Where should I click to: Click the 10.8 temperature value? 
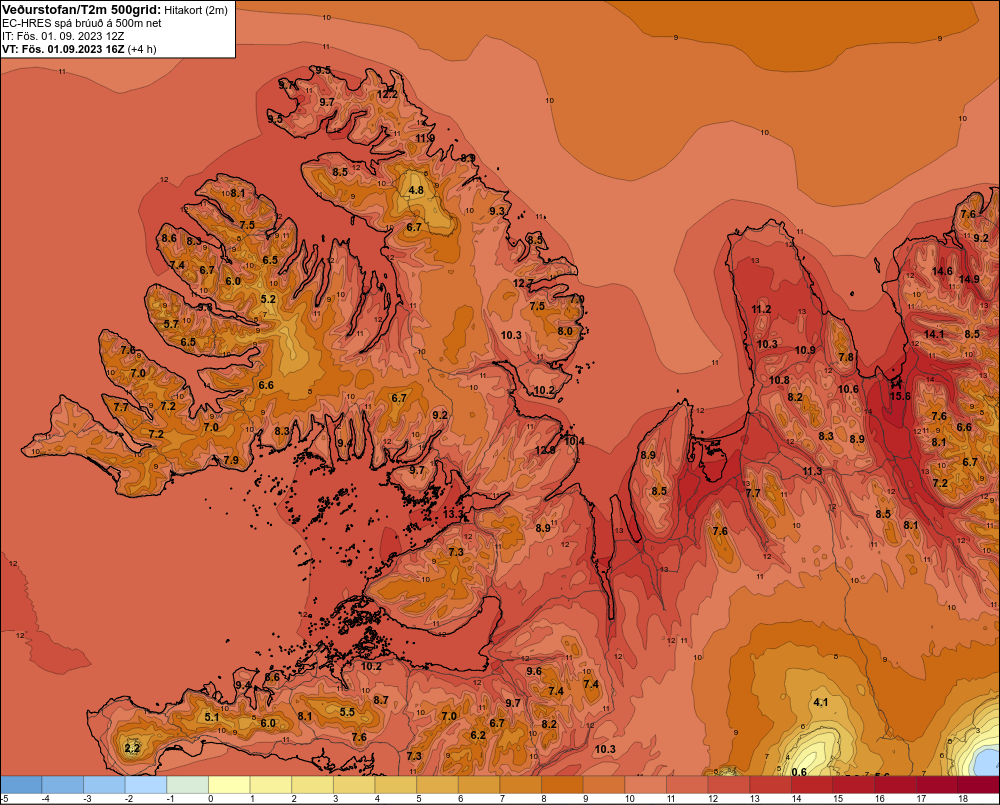pos(779,380)
